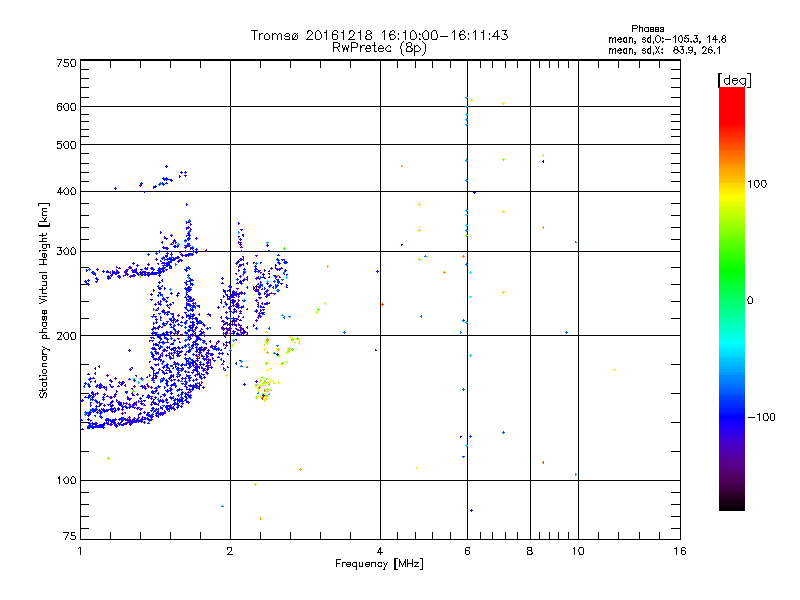Click the y-axis label '300'

pyautogui.click(x=66, y=252)
